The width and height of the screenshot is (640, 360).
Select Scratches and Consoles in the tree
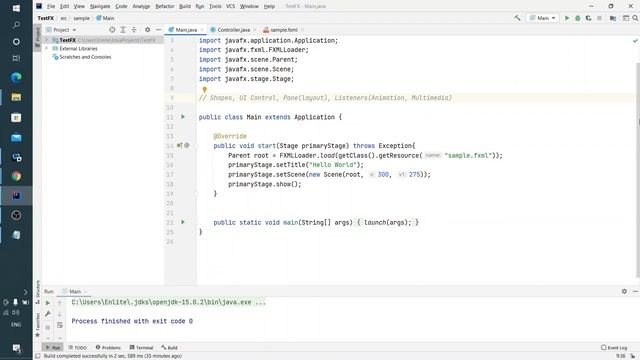(85, 57)
